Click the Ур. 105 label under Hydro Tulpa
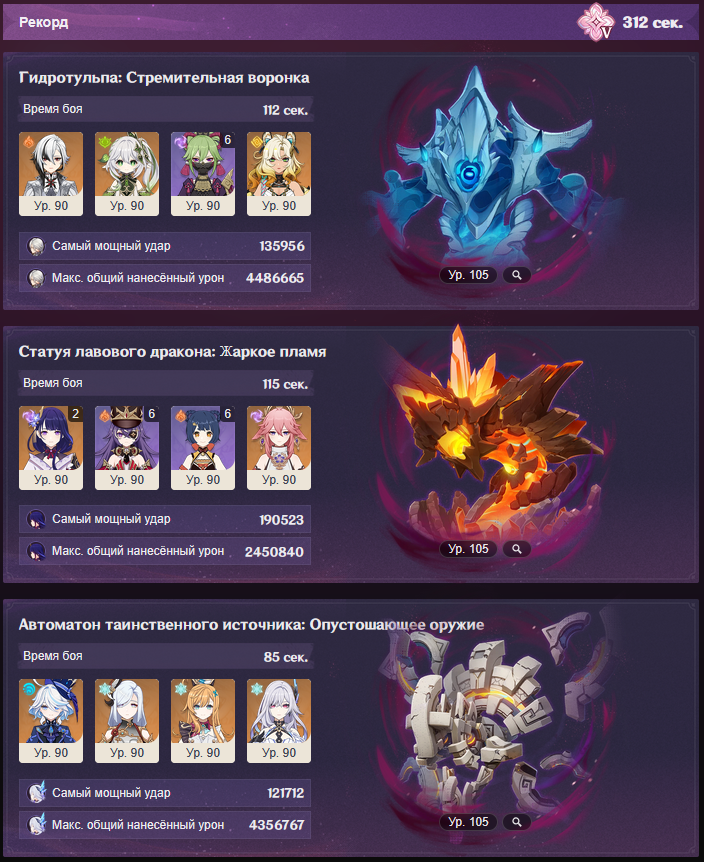The image size is (704, 862). (x=468, y=275)
